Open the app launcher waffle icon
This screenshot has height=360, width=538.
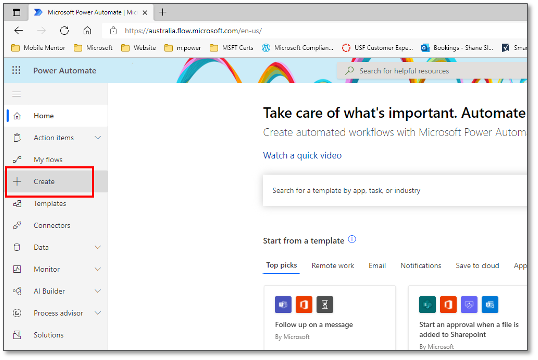pos(16,70)
